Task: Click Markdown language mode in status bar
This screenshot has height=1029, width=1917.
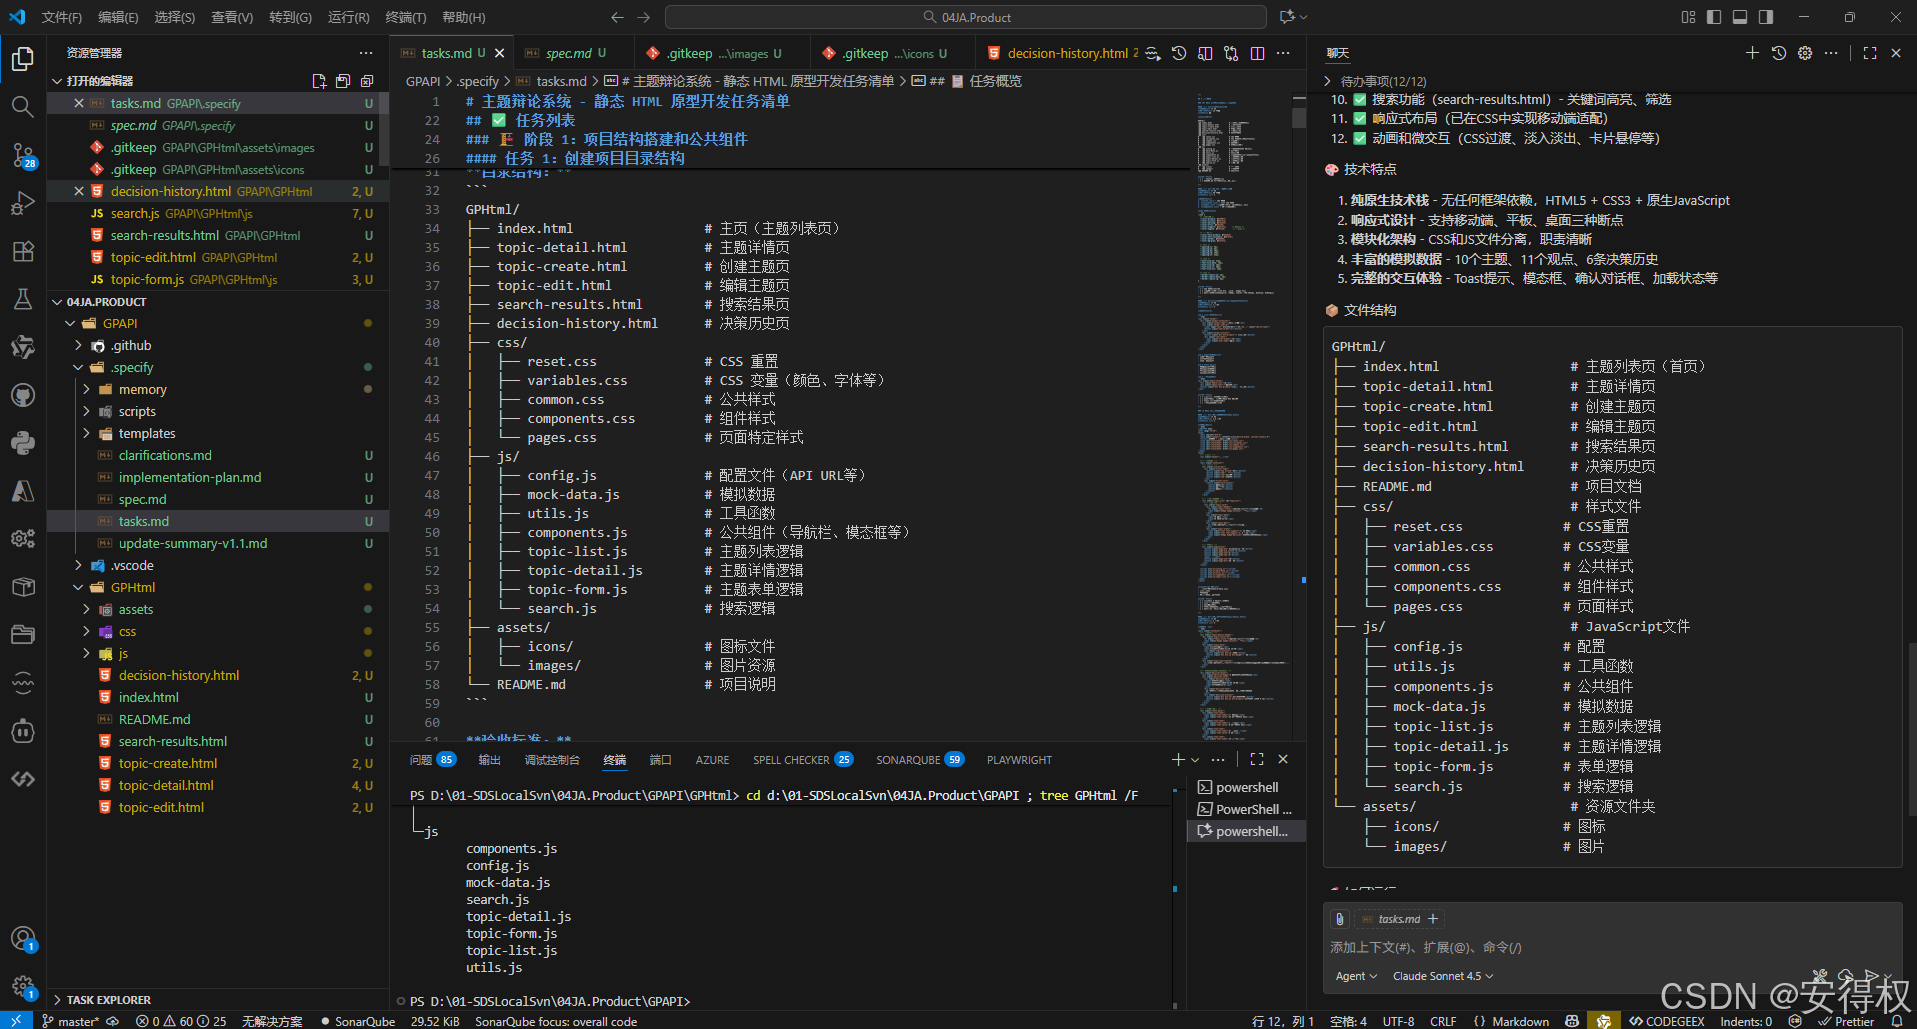Action: (1520, 1021)
